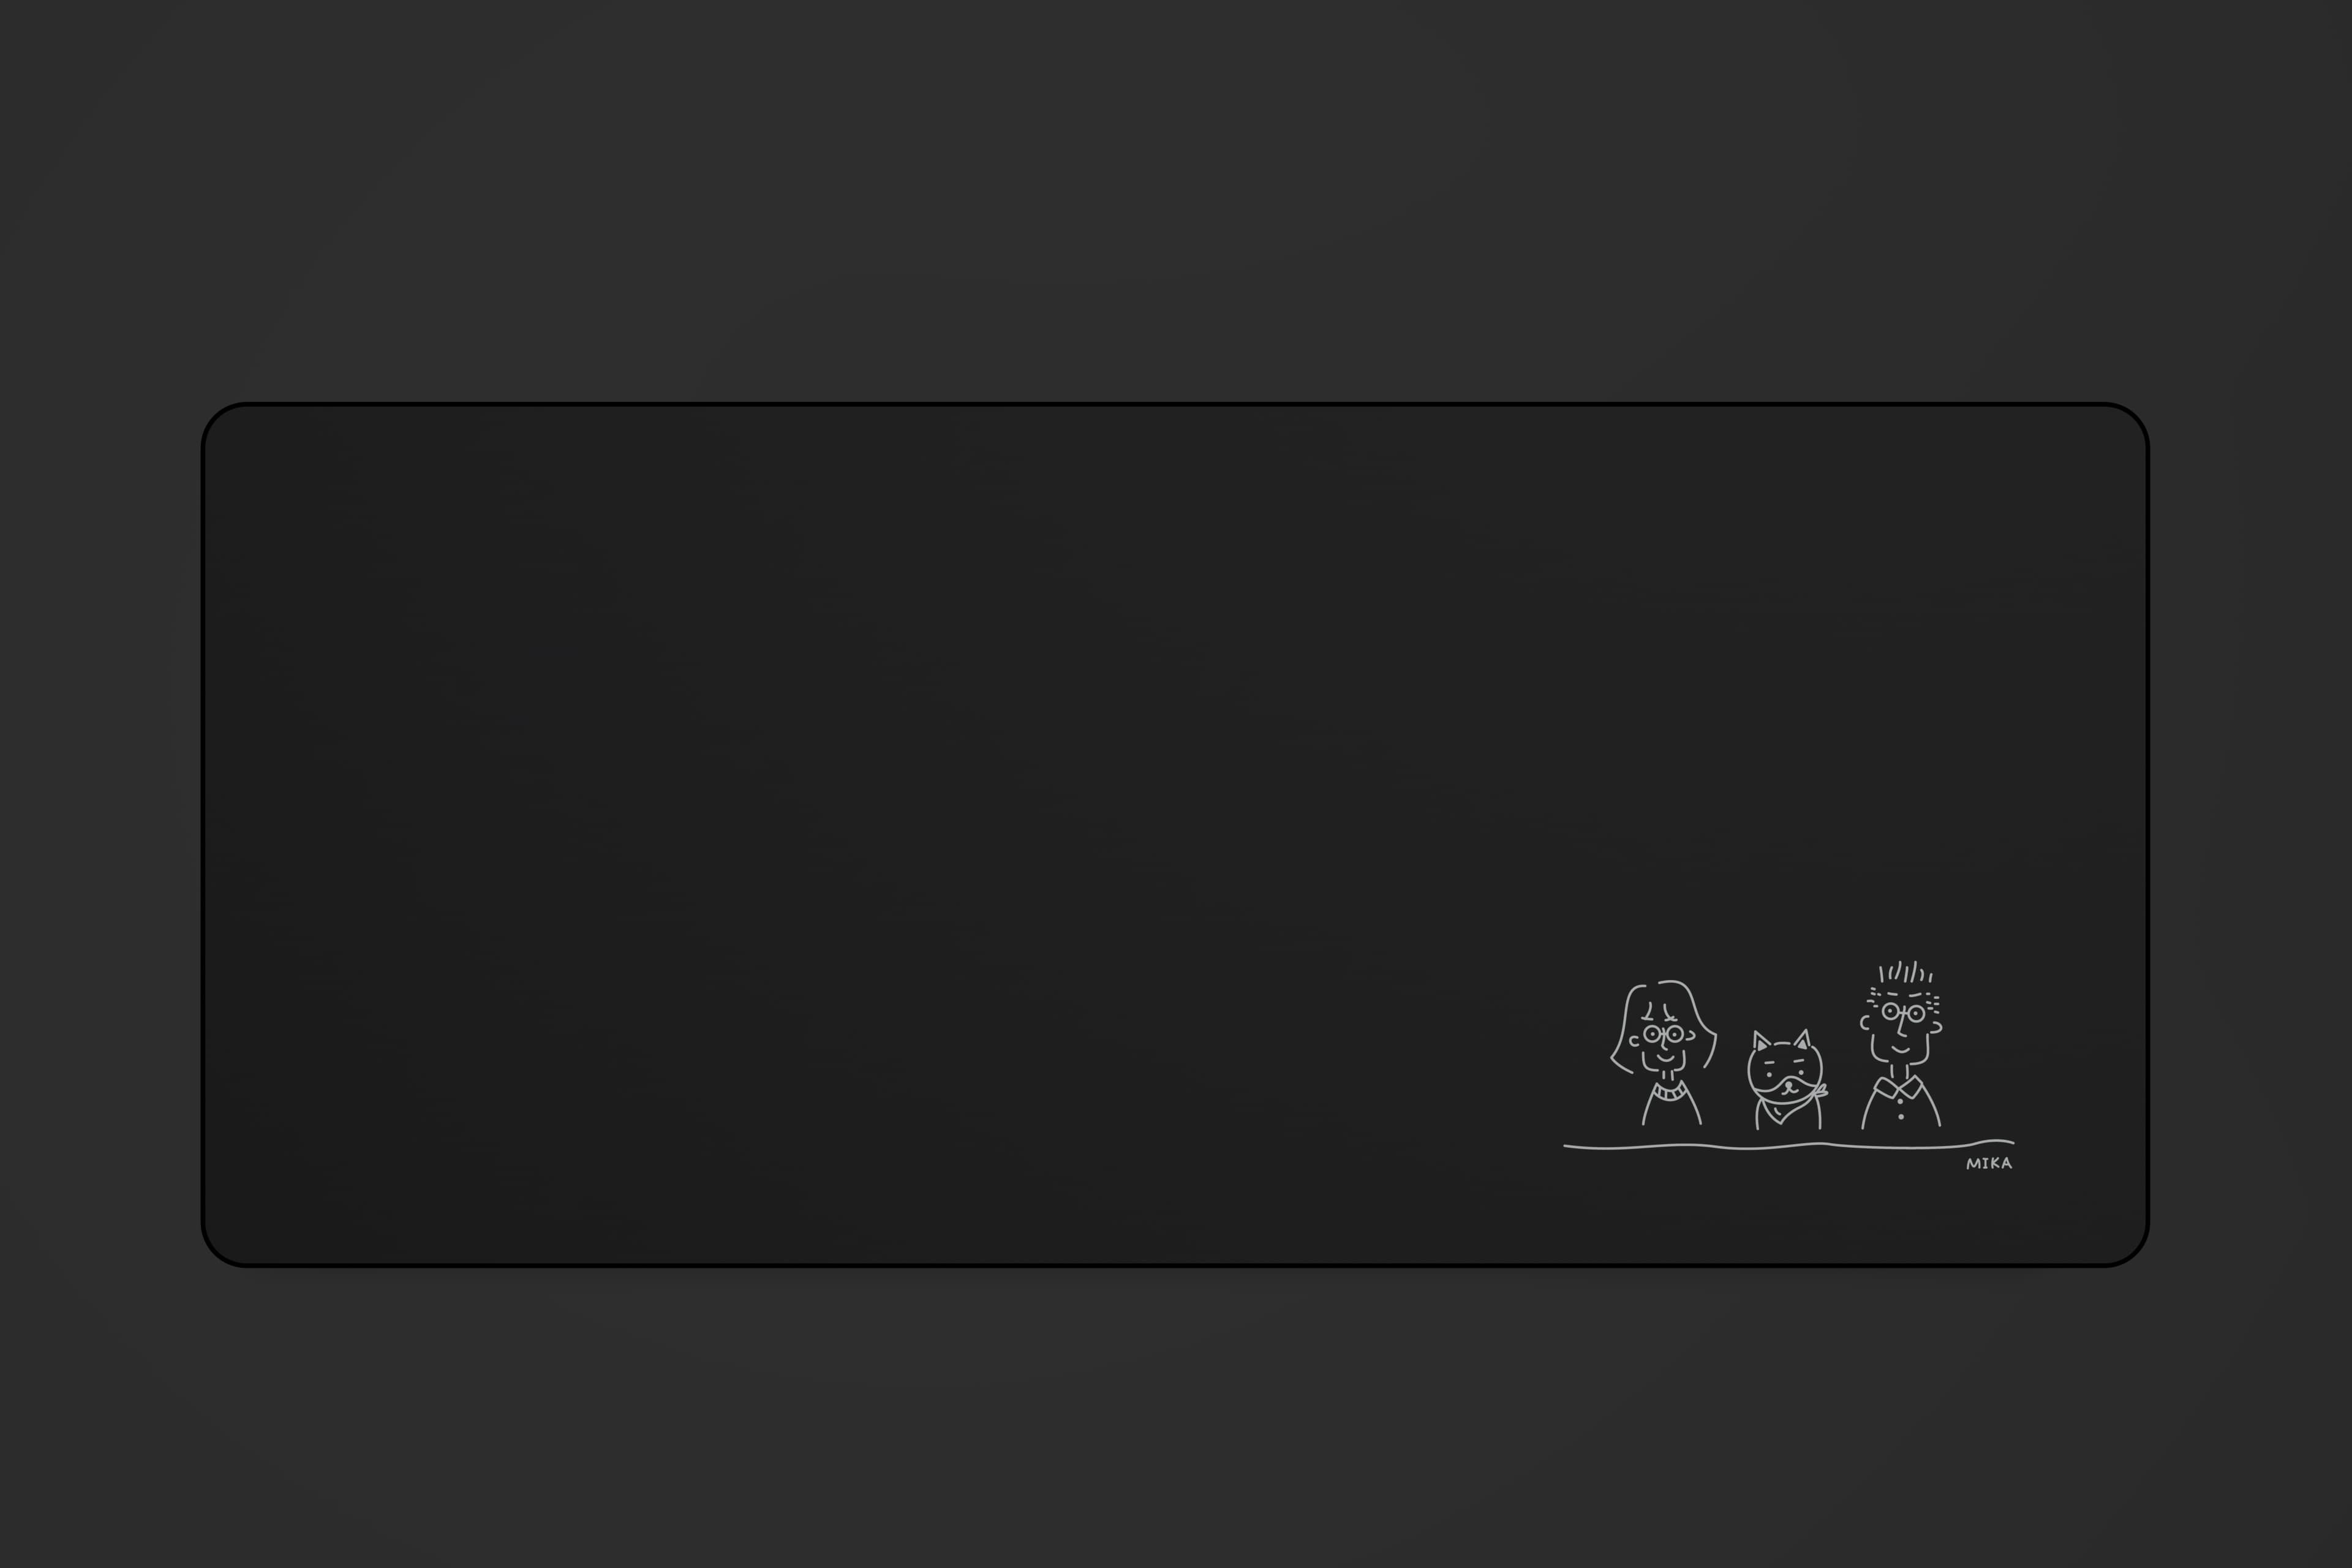Click the woman's hair bangs
The height and width of the screenshot is (1568, 2352).
coord(1660,1012)
